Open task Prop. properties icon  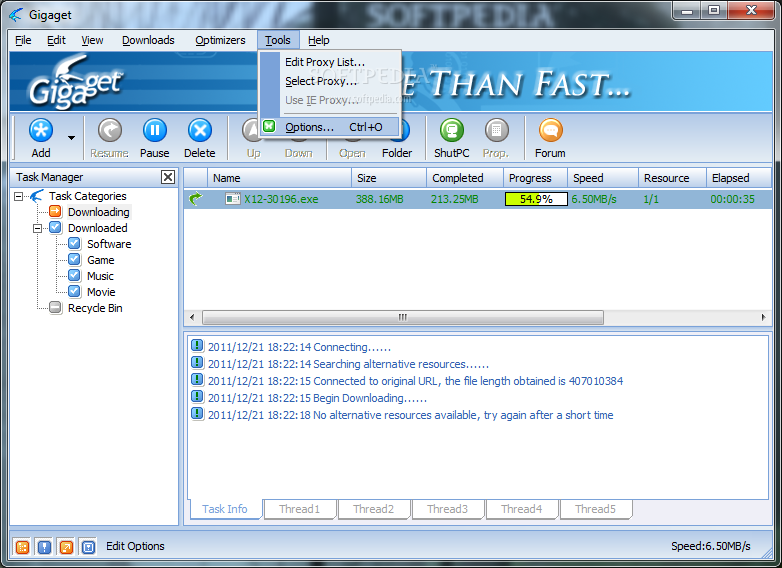(x=497, y=131)
